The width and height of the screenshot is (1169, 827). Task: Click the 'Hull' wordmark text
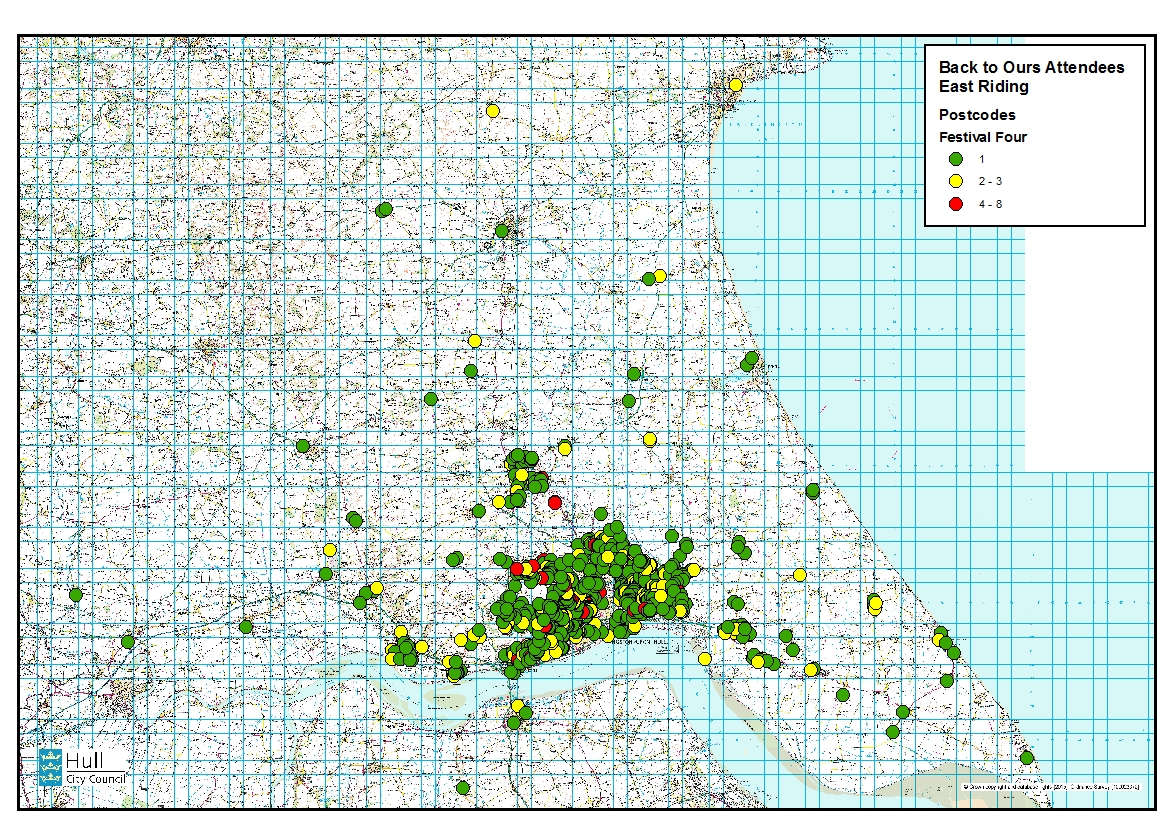pyautogui.click(x=85, y=760)
